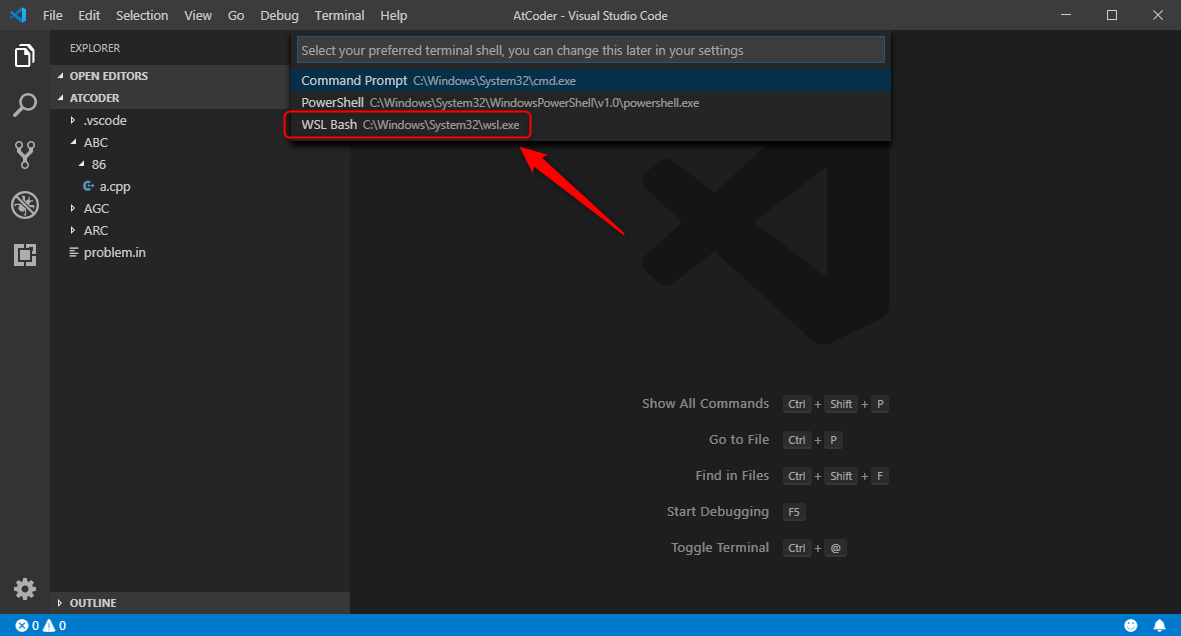Expand the ARC folder arrow
This screenshot has height=636, width=1181.
point(73,231)
